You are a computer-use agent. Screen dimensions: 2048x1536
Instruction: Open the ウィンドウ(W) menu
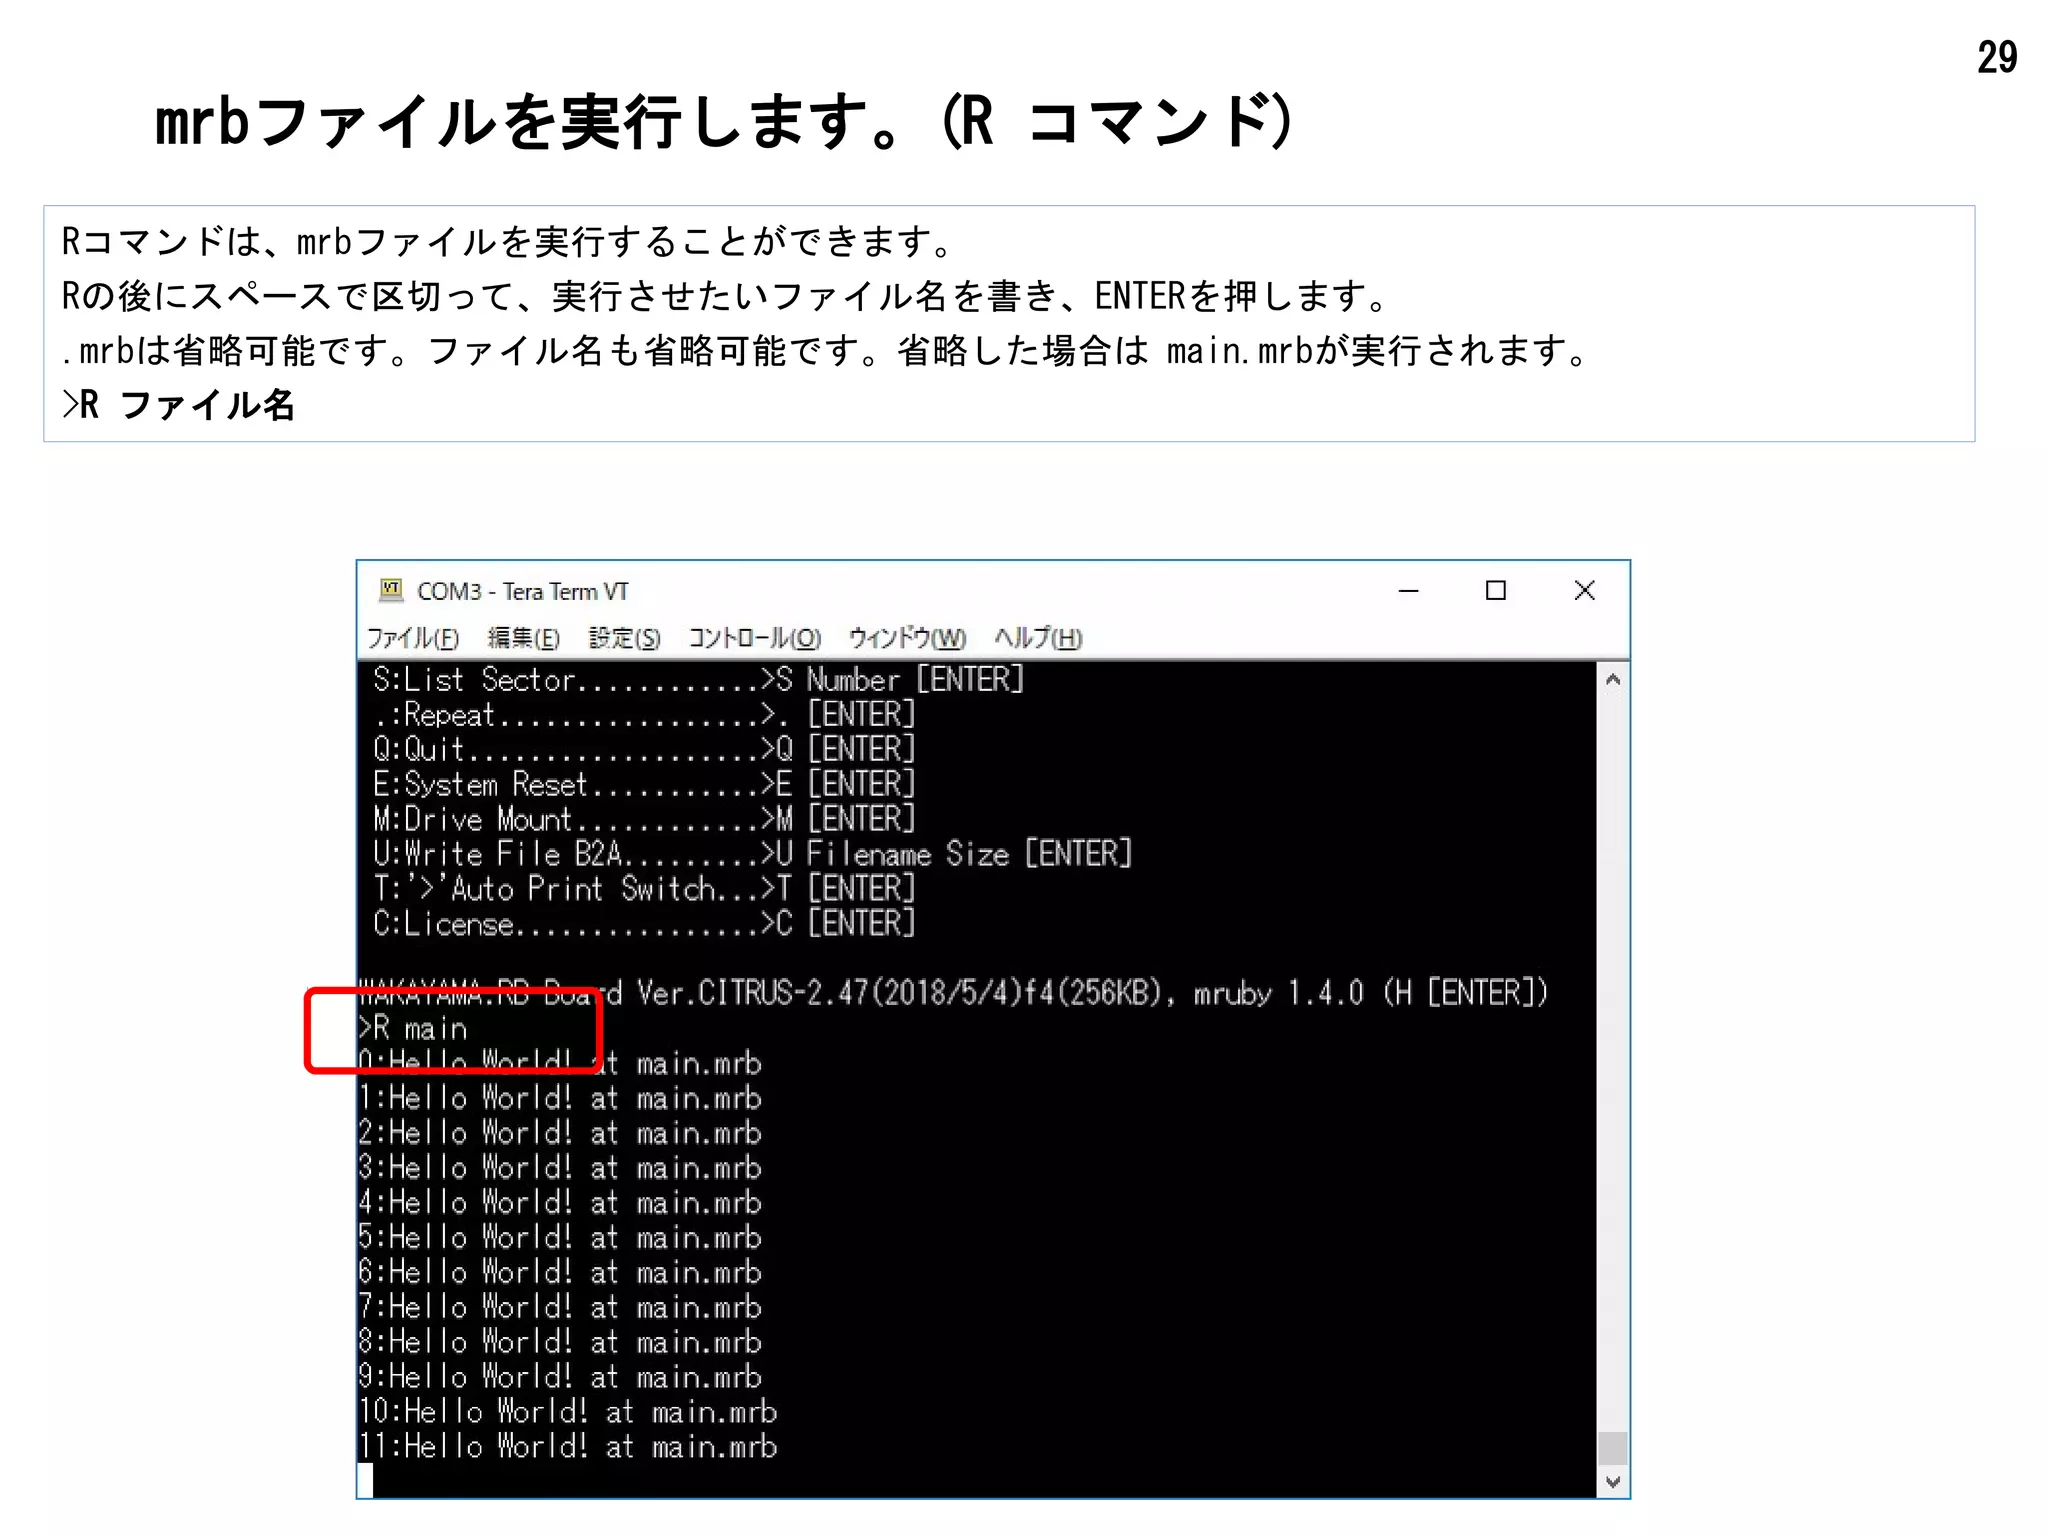click(907, 638)
